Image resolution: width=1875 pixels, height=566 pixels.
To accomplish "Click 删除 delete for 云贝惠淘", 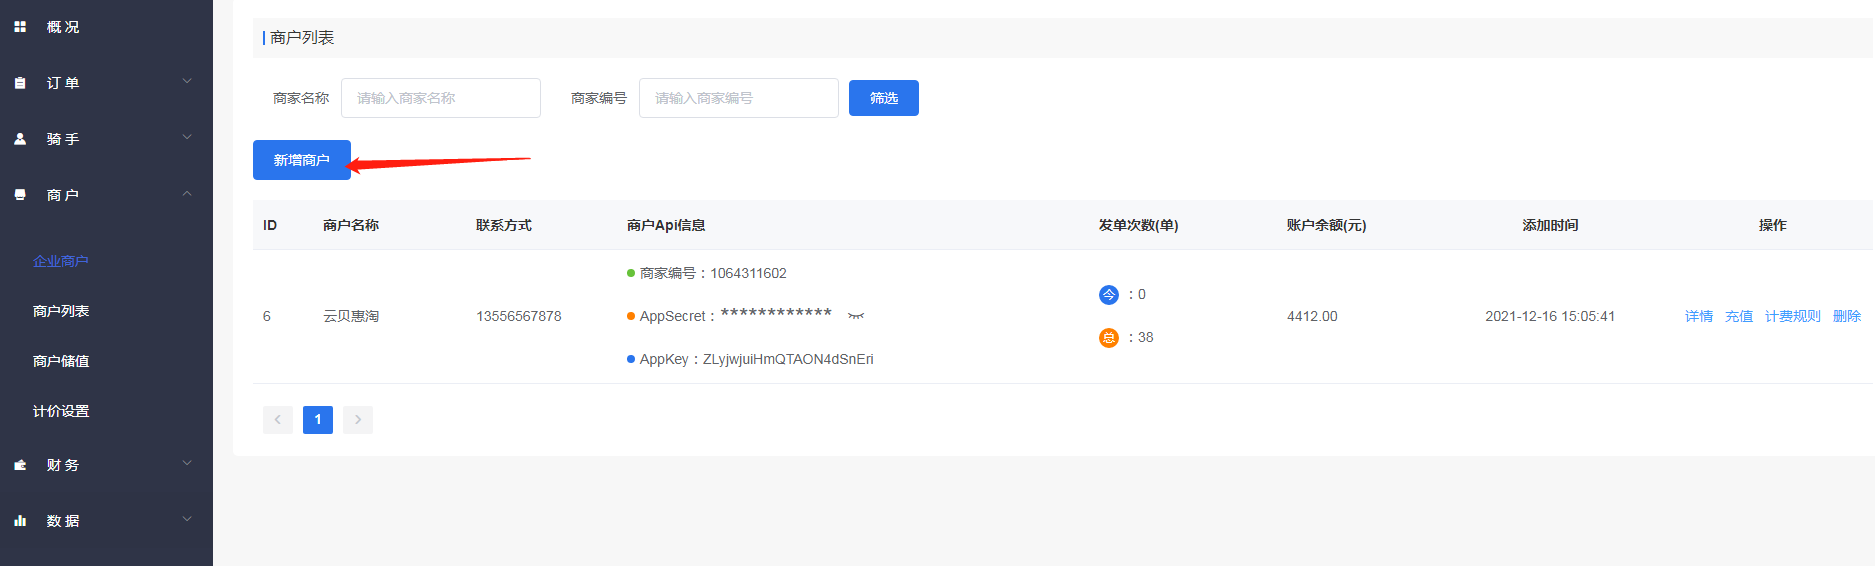I will (1847, 316).
